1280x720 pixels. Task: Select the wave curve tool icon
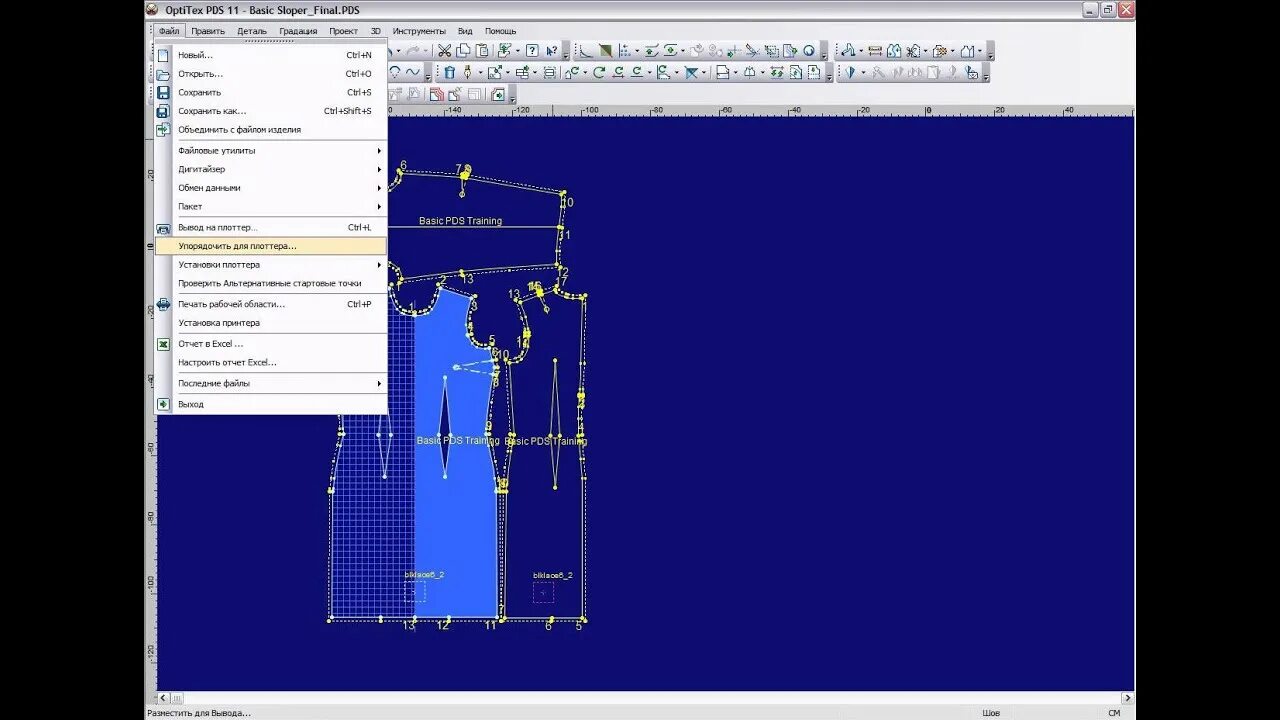pos(413,72)
